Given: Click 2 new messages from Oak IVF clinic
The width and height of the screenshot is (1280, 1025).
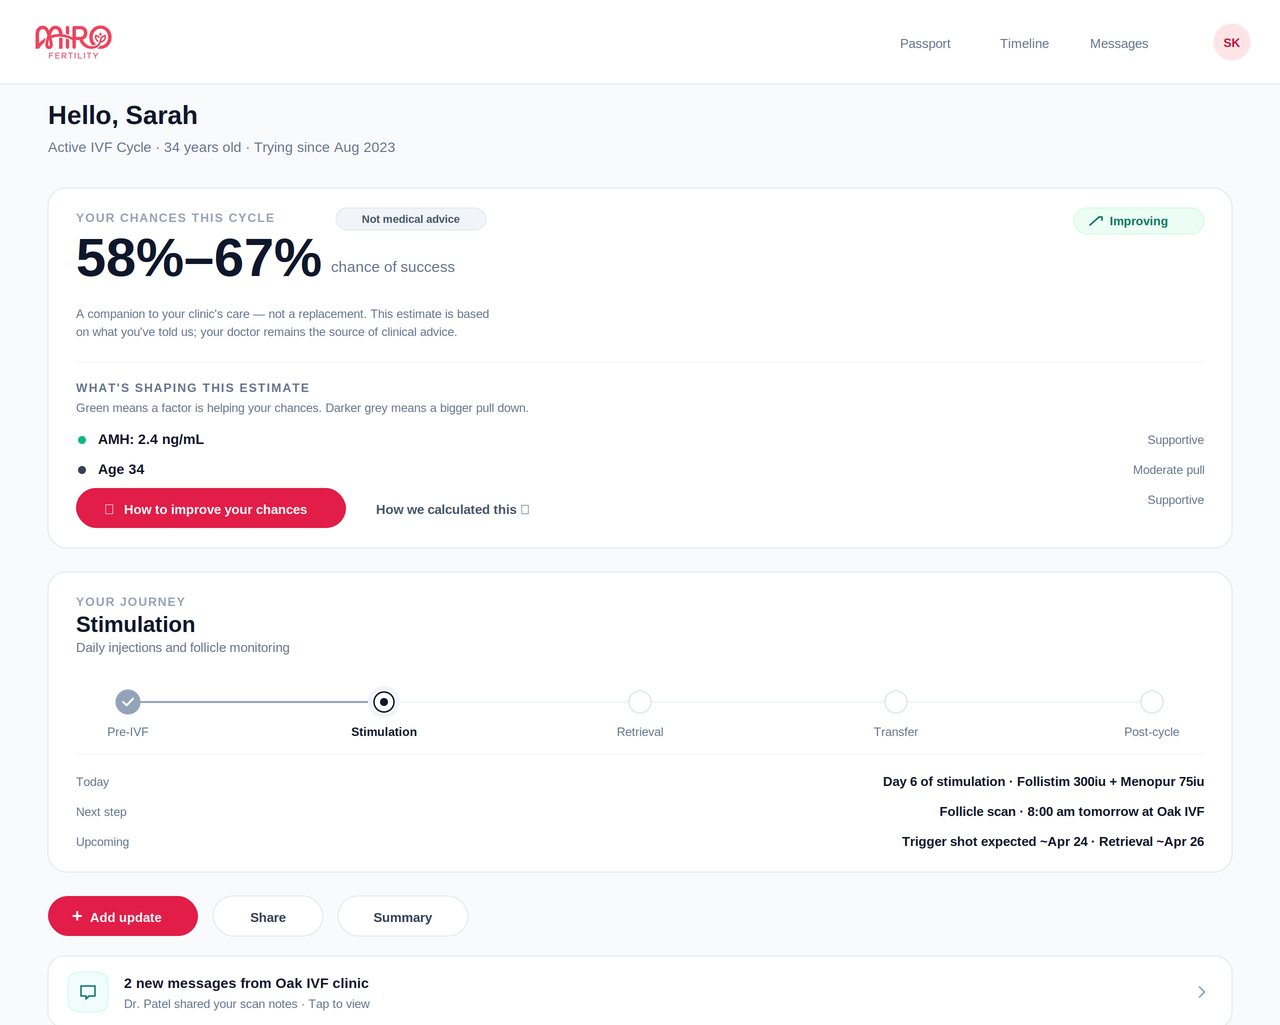Looking at the screenshot, I should click(x=246, y=983).
